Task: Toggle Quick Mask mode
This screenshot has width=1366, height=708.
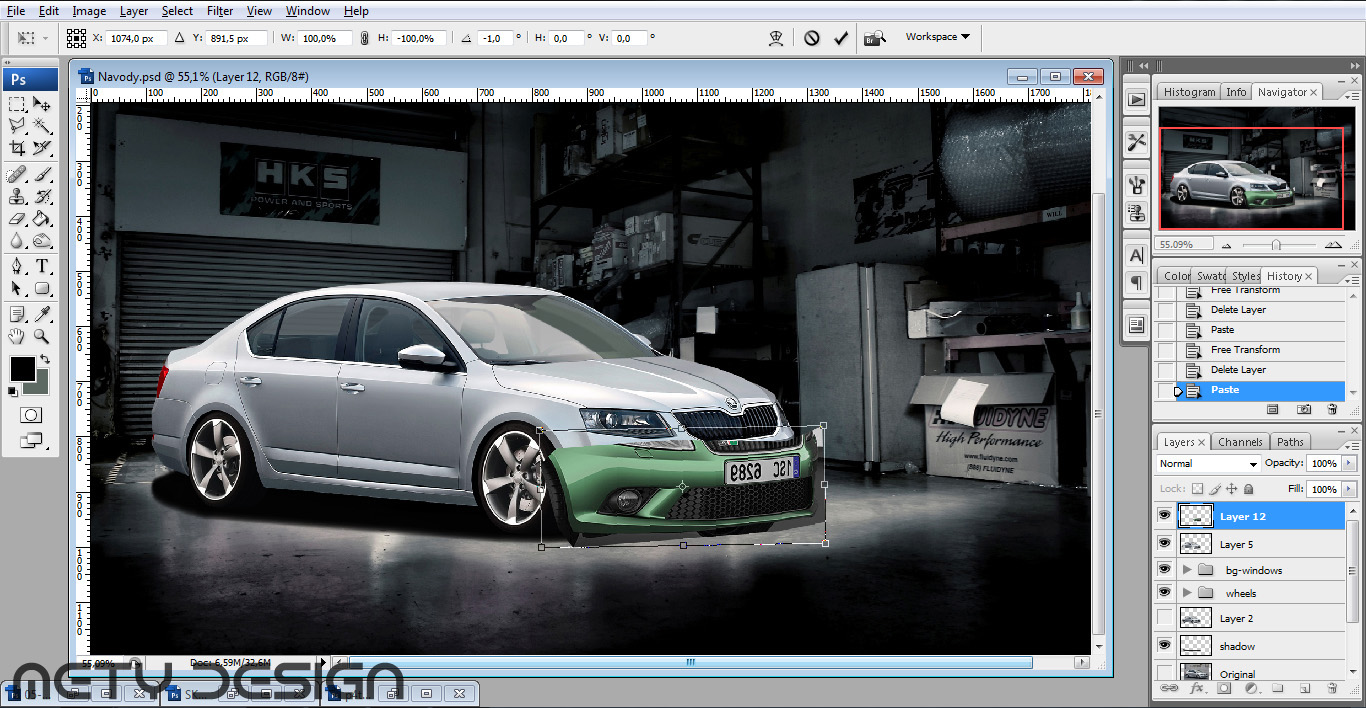Action: tap(31, 415)
